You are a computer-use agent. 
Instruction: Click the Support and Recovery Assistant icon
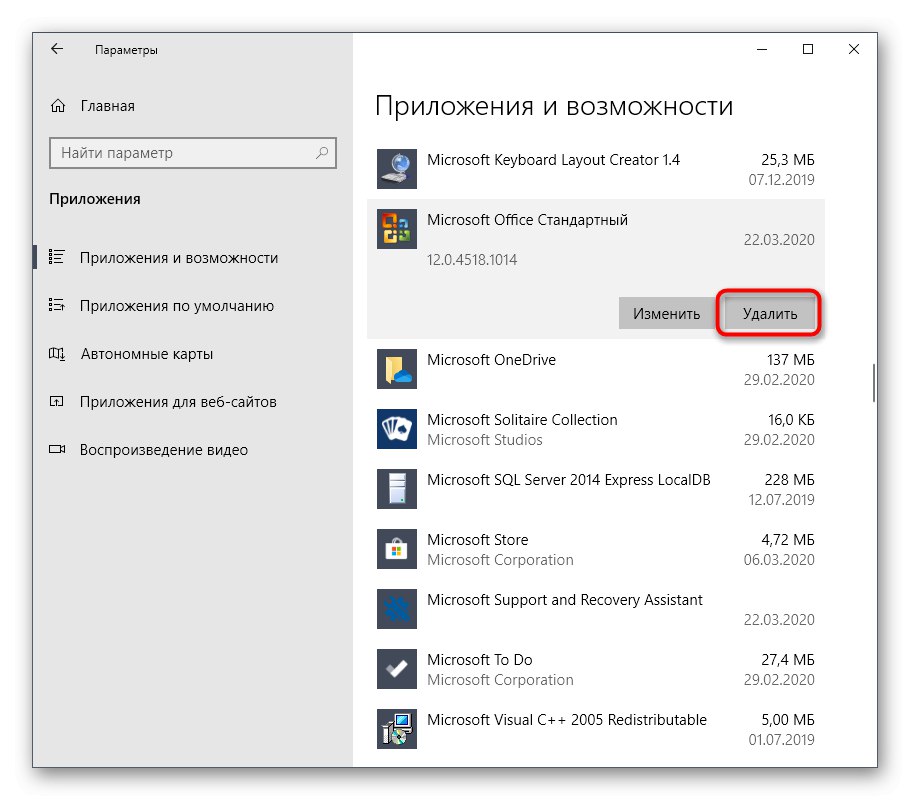point(396,609)
